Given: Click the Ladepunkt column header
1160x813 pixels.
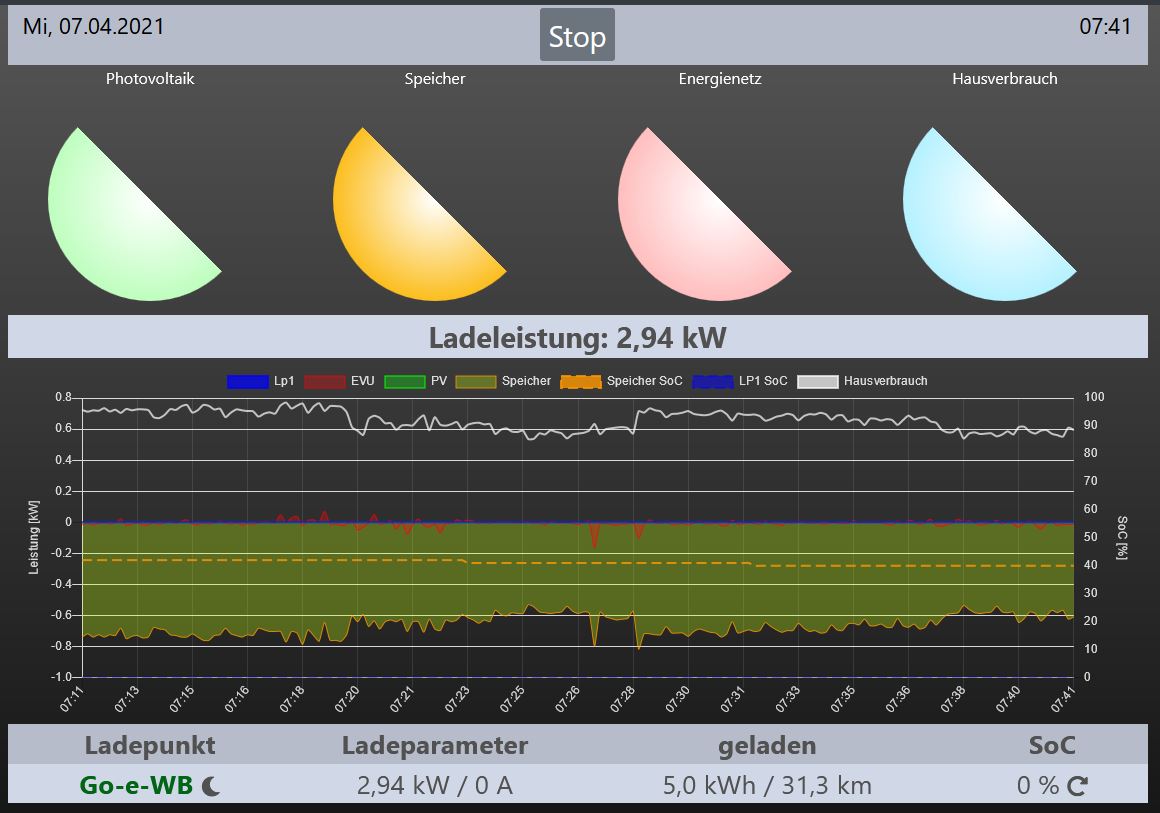Looking at the screenshot, I should click(x=150, y=745).
